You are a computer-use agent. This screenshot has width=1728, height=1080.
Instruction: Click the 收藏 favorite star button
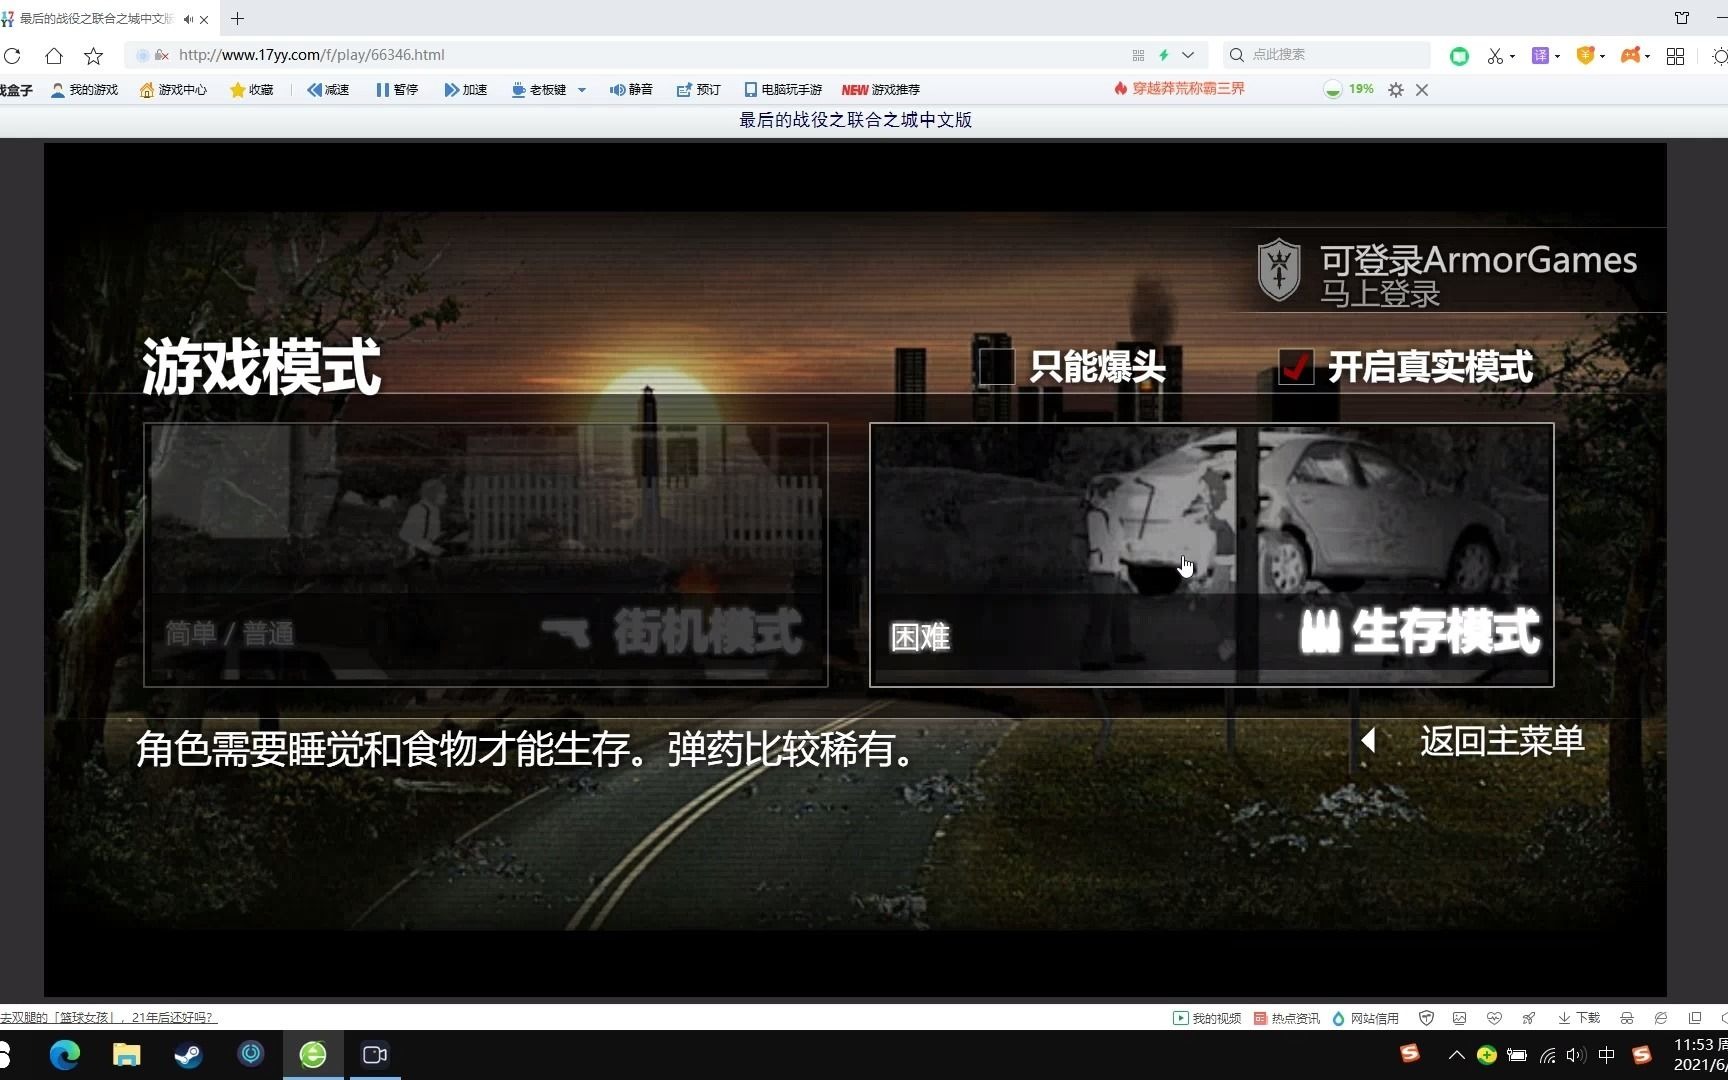252,90
